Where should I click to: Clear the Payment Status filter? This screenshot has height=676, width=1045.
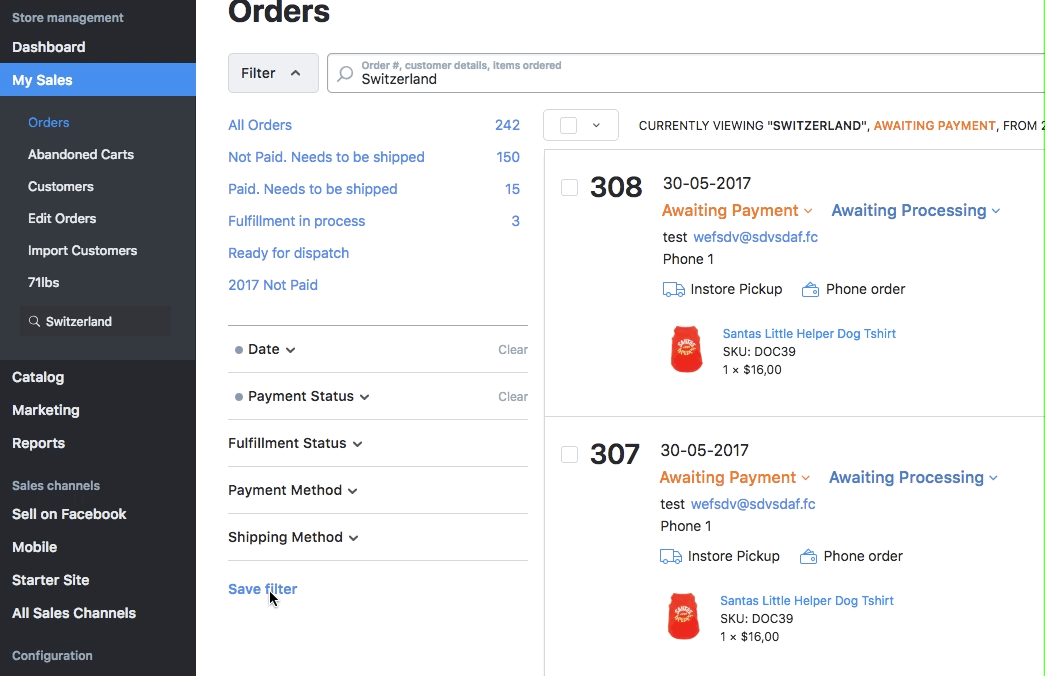point(513,397)
